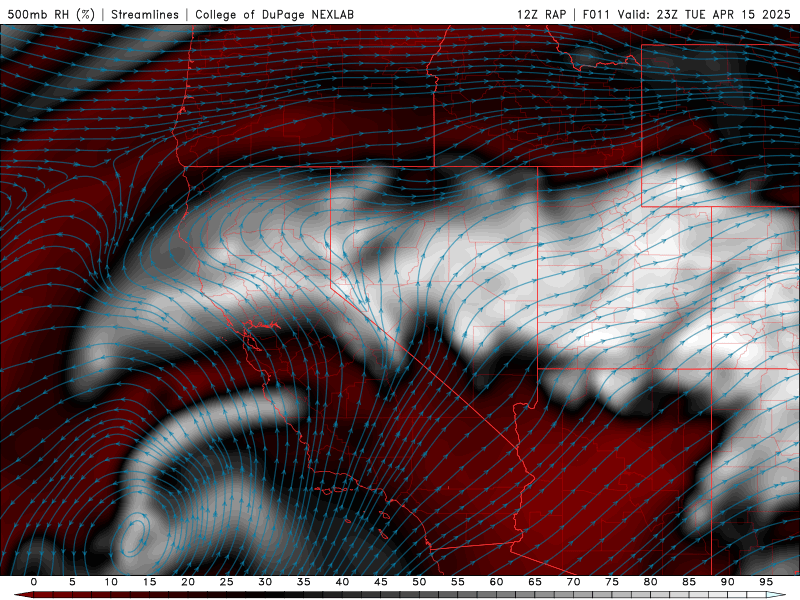This screenshot has width=800, height=600.
Task: Click "College of DuPage NEXLAB" header text
Action: tap(274, 14)
